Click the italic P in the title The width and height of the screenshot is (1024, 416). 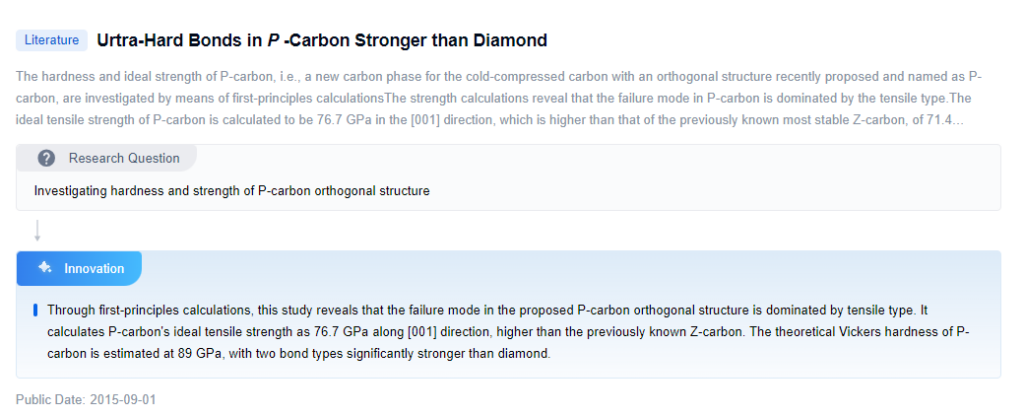pyautogui.click(x=272, y=41)
